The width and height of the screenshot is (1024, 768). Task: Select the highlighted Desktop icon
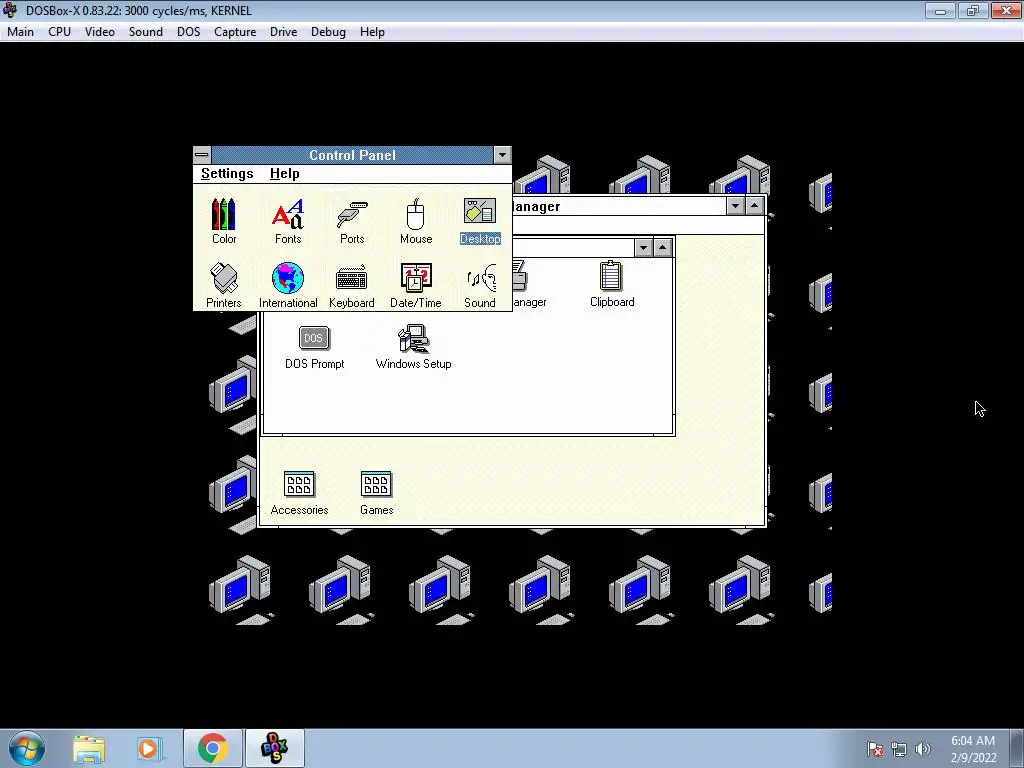480,221
